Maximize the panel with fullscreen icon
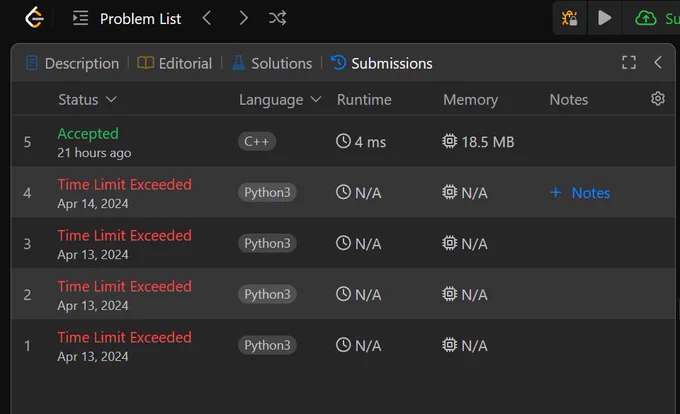The width and height of the screenshot is (680, 414). pyautogui.click(x=629, y=62)
